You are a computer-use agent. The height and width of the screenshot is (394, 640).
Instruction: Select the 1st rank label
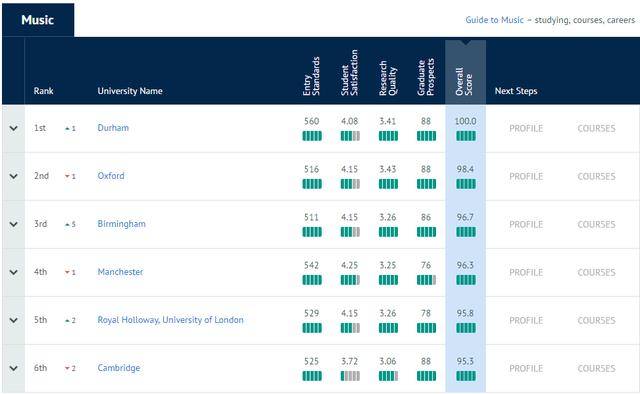click(40, 128)
